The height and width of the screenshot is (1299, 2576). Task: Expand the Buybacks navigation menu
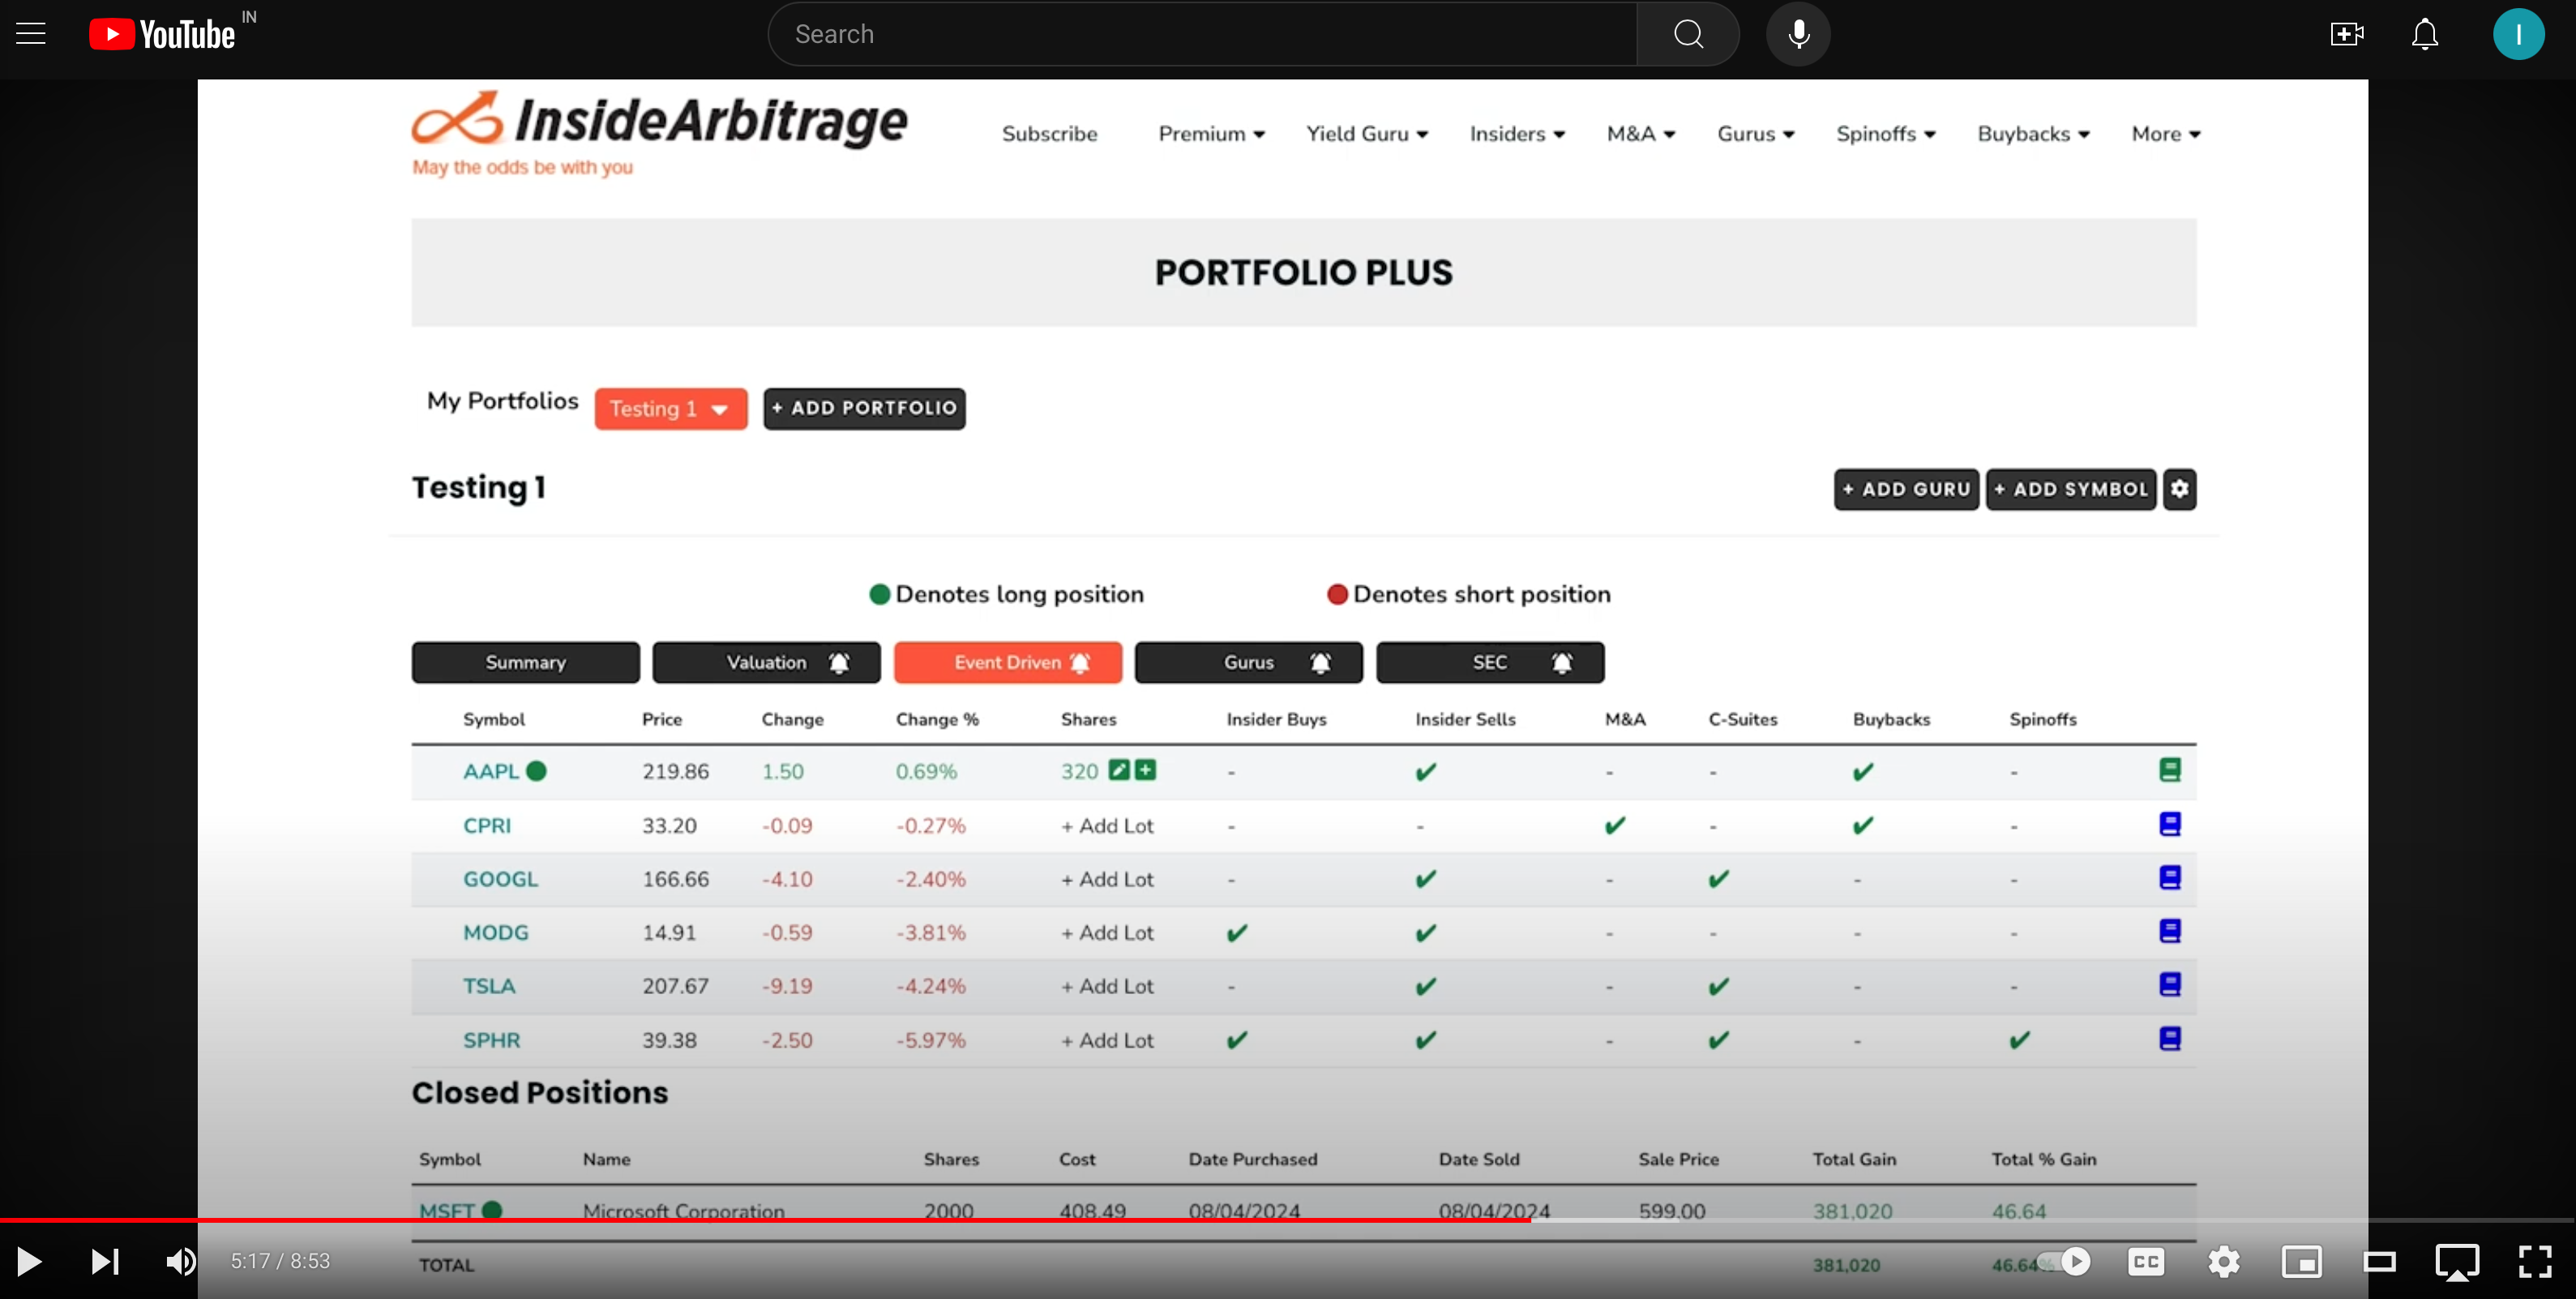[2032, 134]
